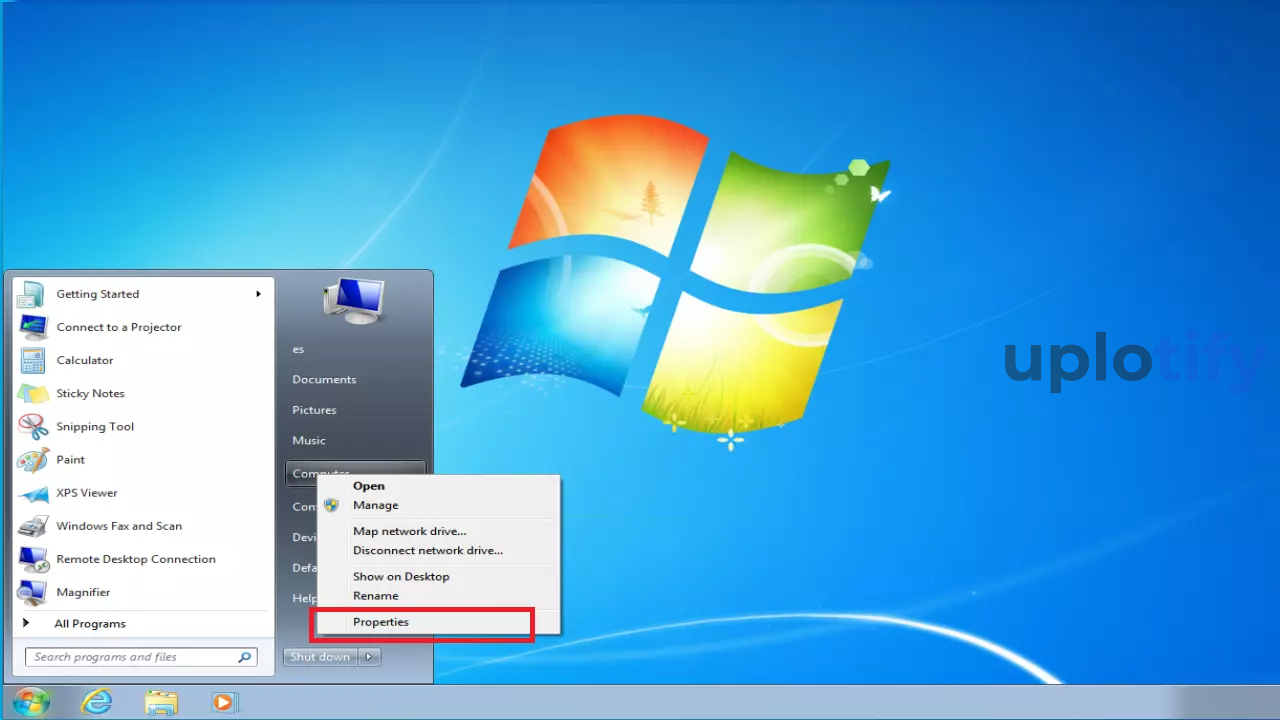Open the Music link

(309, 440)
